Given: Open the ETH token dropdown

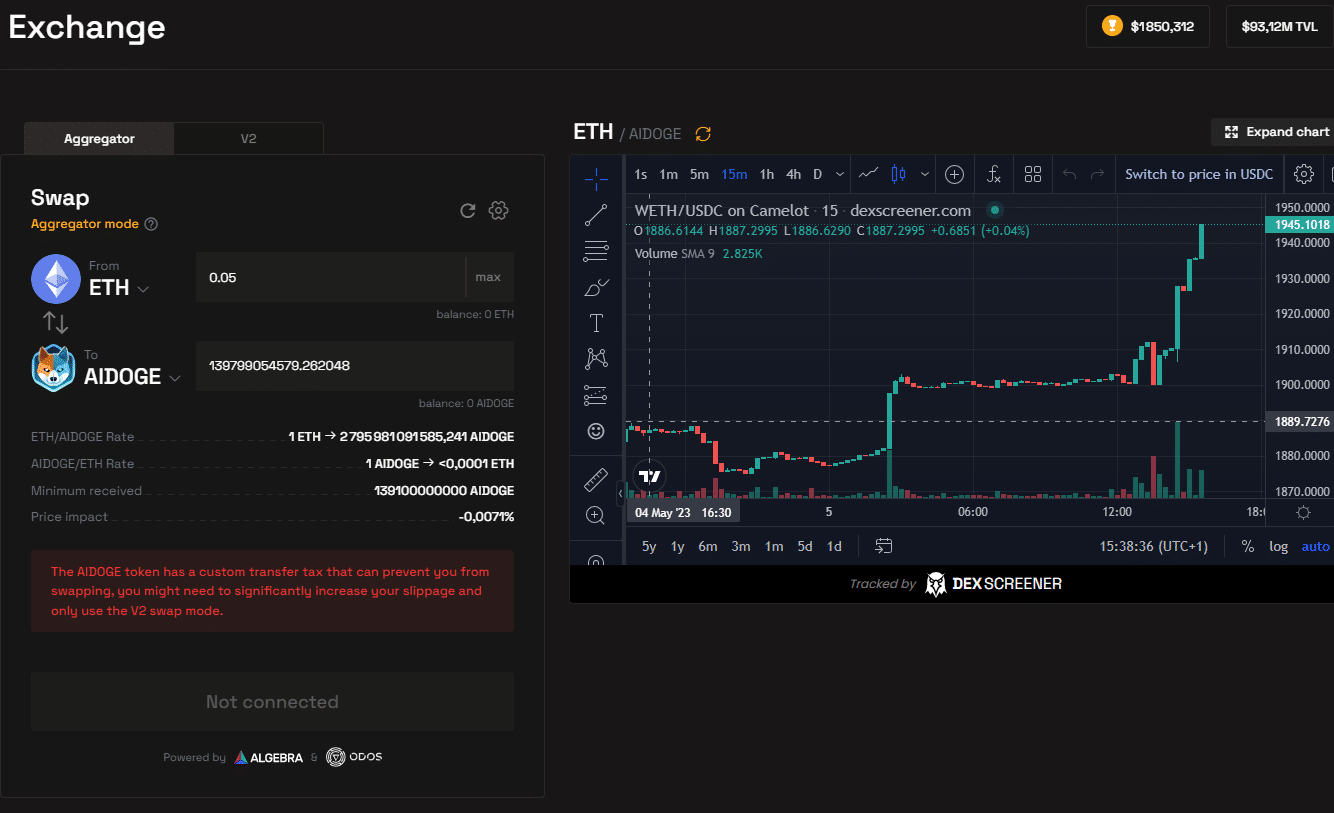Looking at the screenshot, I should 118,288.
